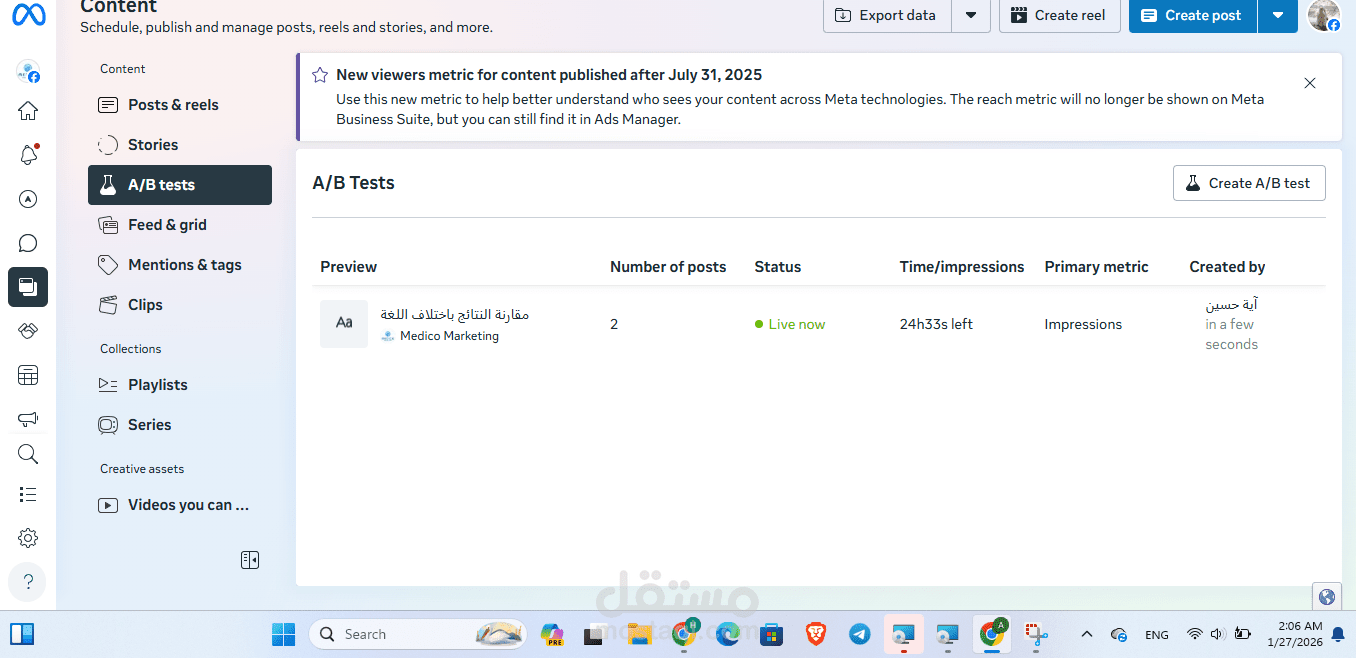Open the Ads megaphone icon in left rail
This screenshot has height=658, width=1356.
(x=28, y=419)
